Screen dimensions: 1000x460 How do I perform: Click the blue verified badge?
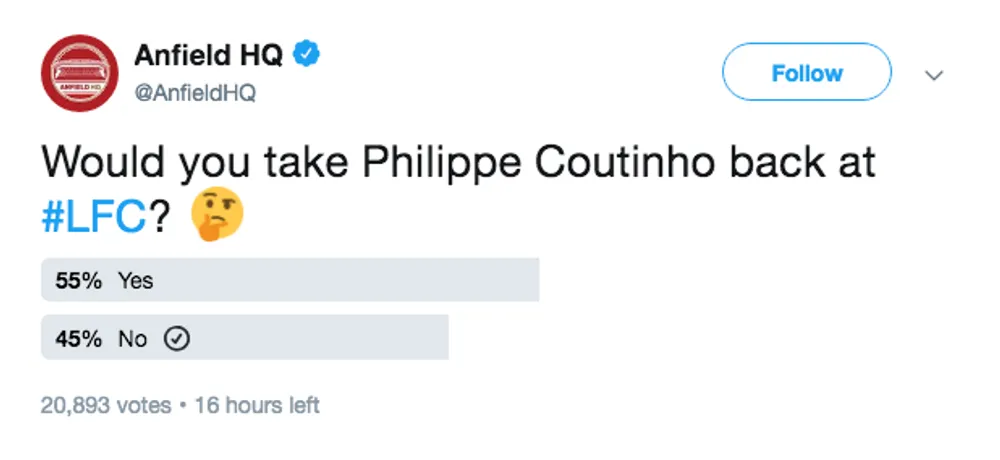tap(306, 56)
